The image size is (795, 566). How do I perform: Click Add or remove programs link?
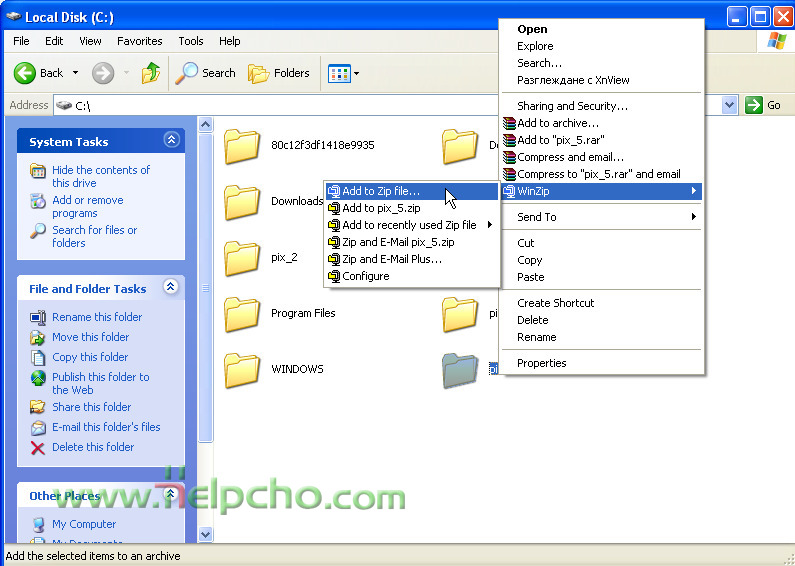tap(88, 206)
